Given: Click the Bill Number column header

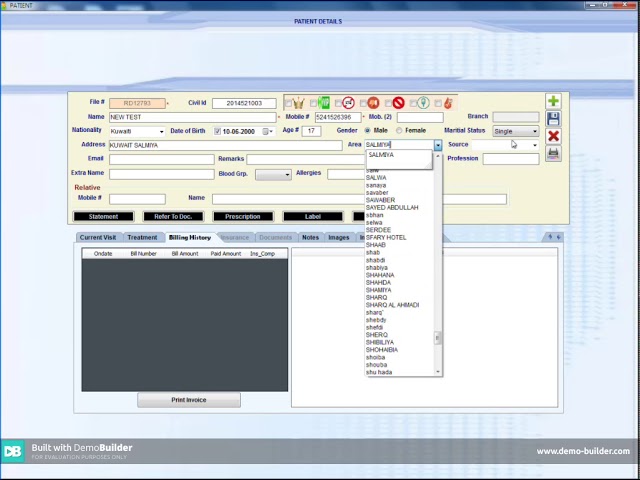Looking at the screenshot, I should click(144, 253).
